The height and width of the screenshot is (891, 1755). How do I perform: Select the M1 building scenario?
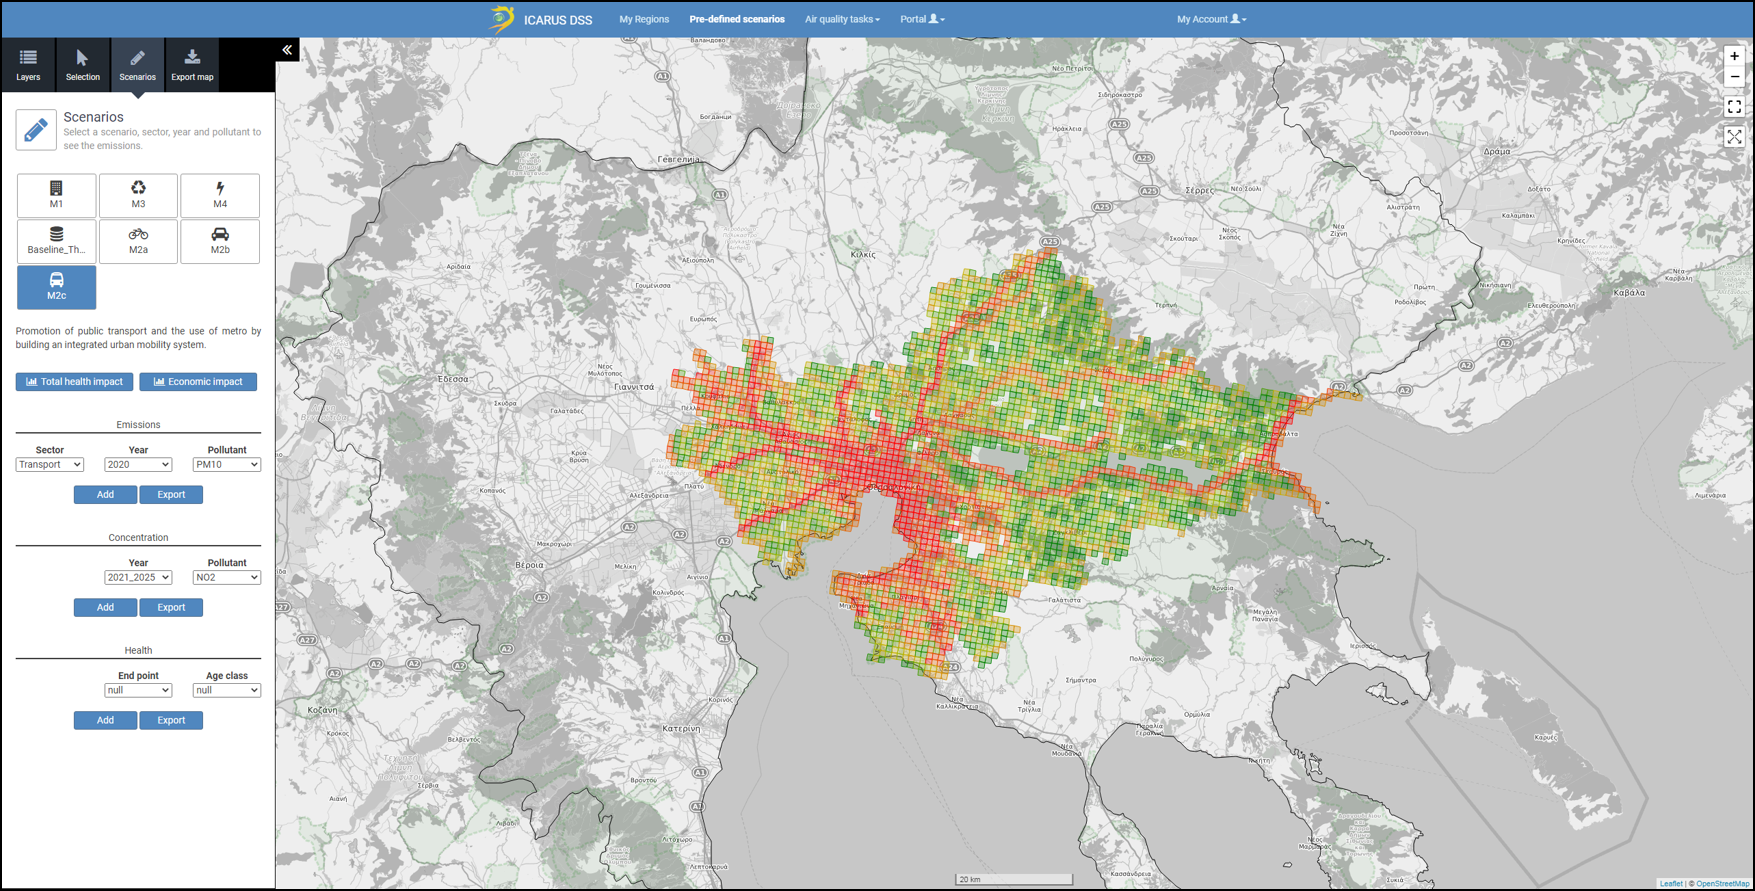click(56, 195)
